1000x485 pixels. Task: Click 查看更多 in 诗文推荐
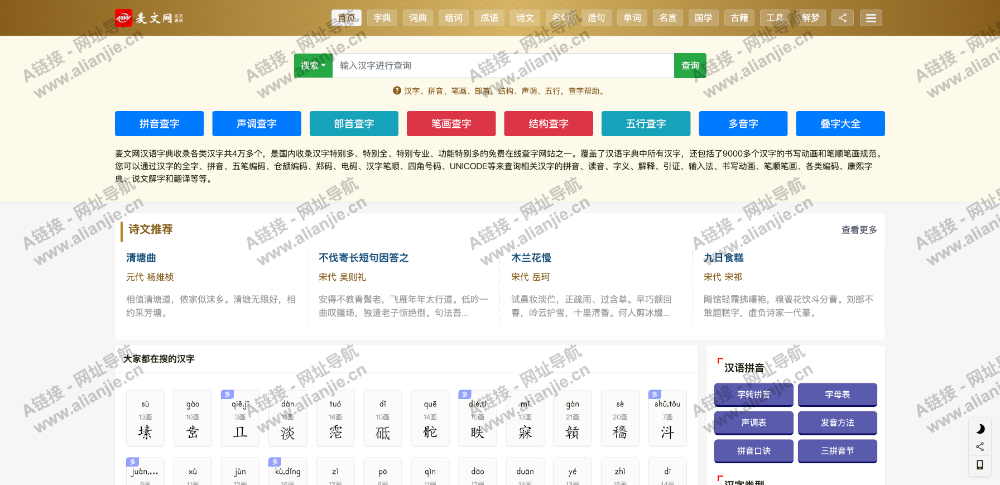[859, 230]
